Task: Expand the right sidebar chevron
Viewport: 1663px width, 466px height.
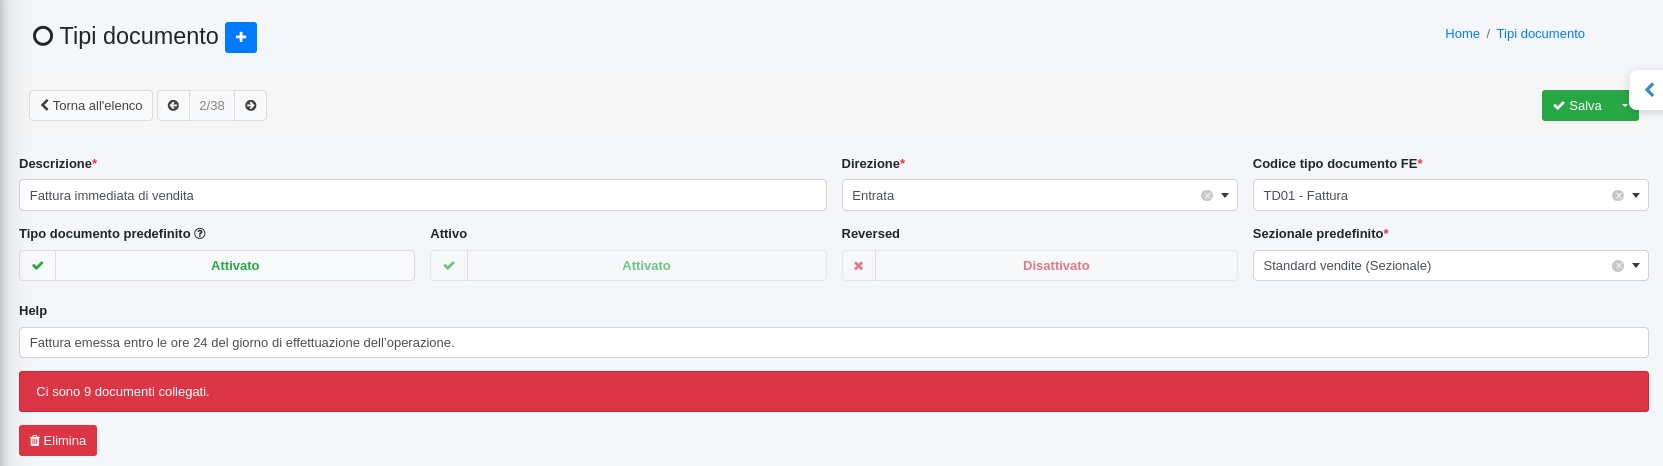Action: (x=1649, y=90)
